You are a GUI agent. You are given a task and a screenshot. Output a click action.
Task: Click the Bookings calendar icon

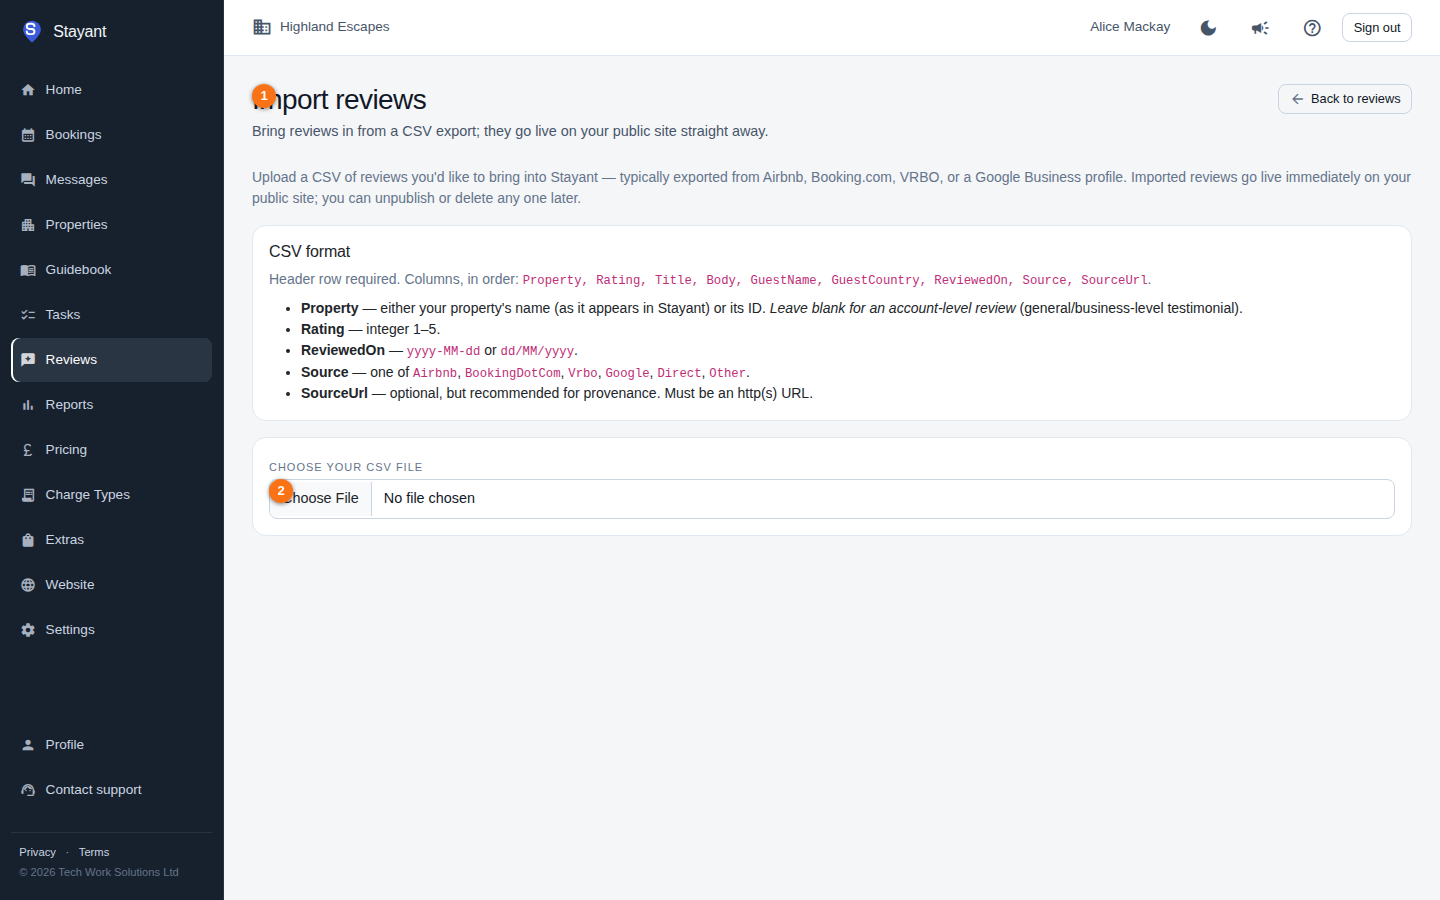coord(28,135)
